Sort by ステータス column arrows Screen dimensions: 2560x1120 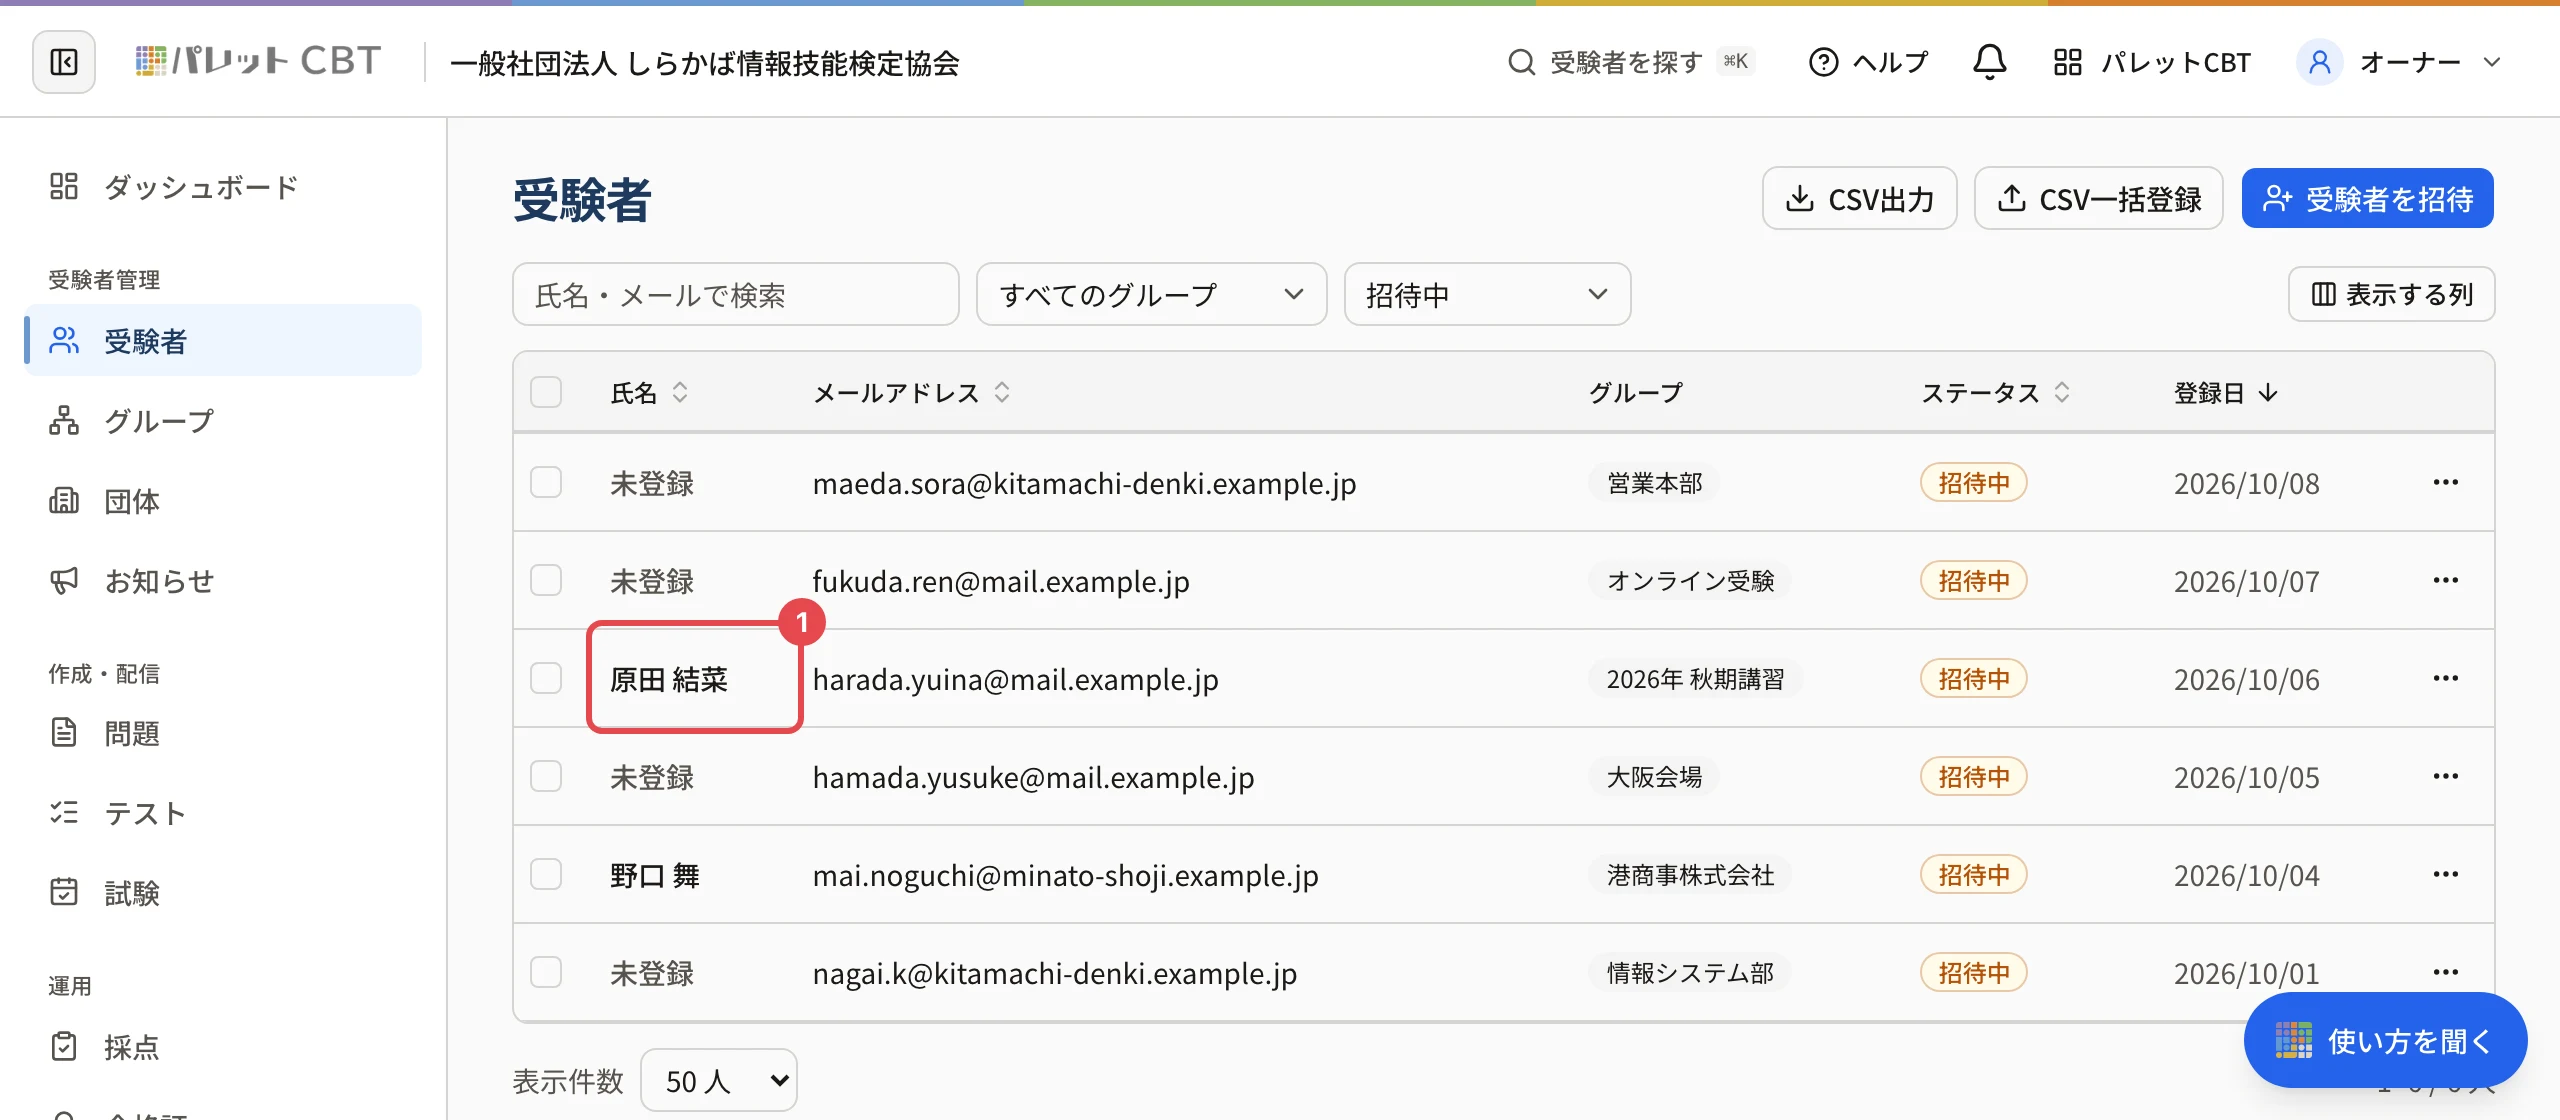[2062, 392]
